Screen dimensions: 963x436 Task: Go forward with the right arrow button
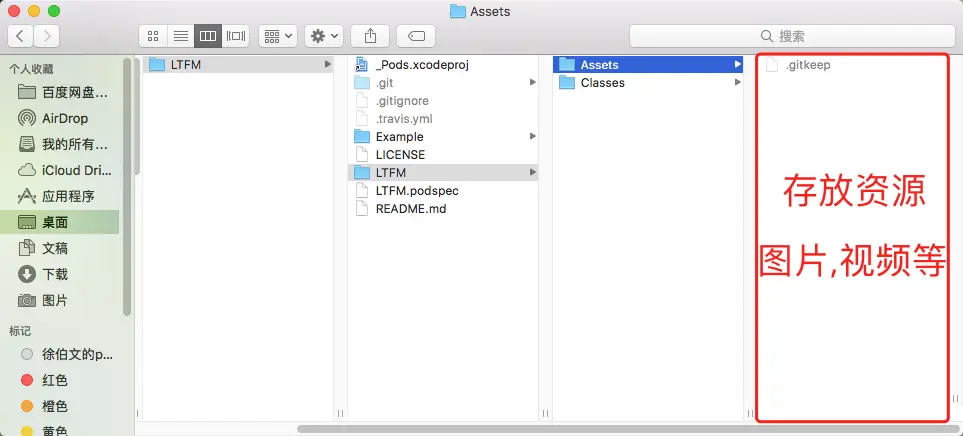pyautogui.click(x=47, y=36)
